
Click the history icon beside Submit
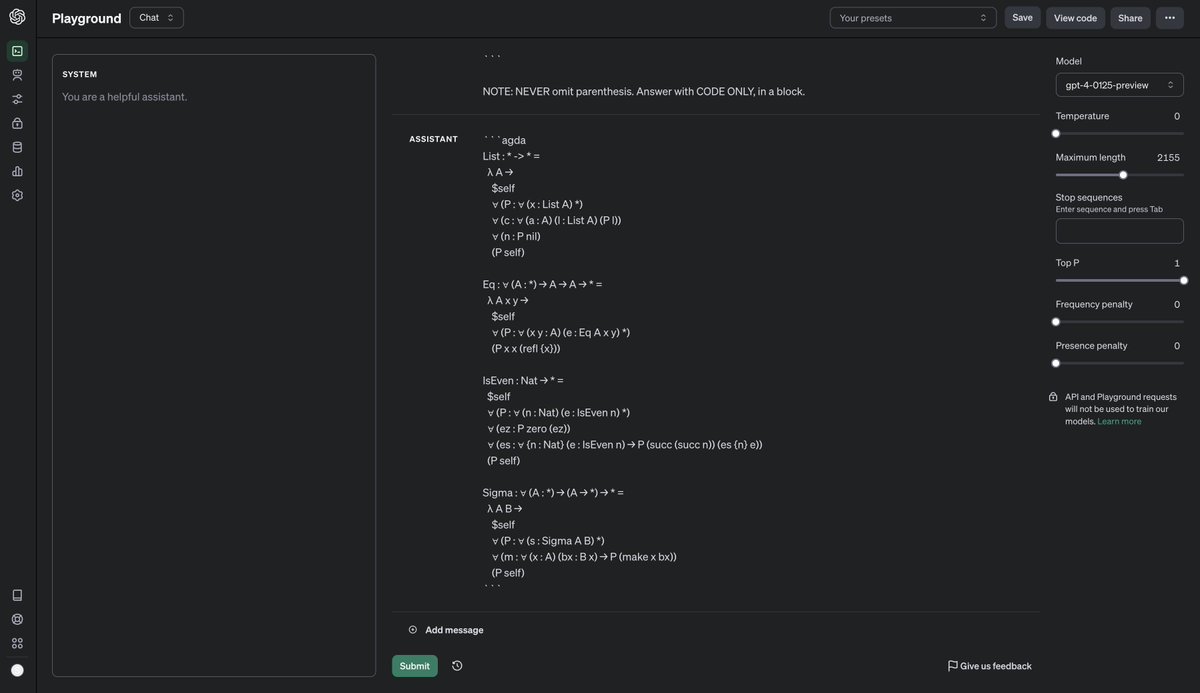click(457, 666)
